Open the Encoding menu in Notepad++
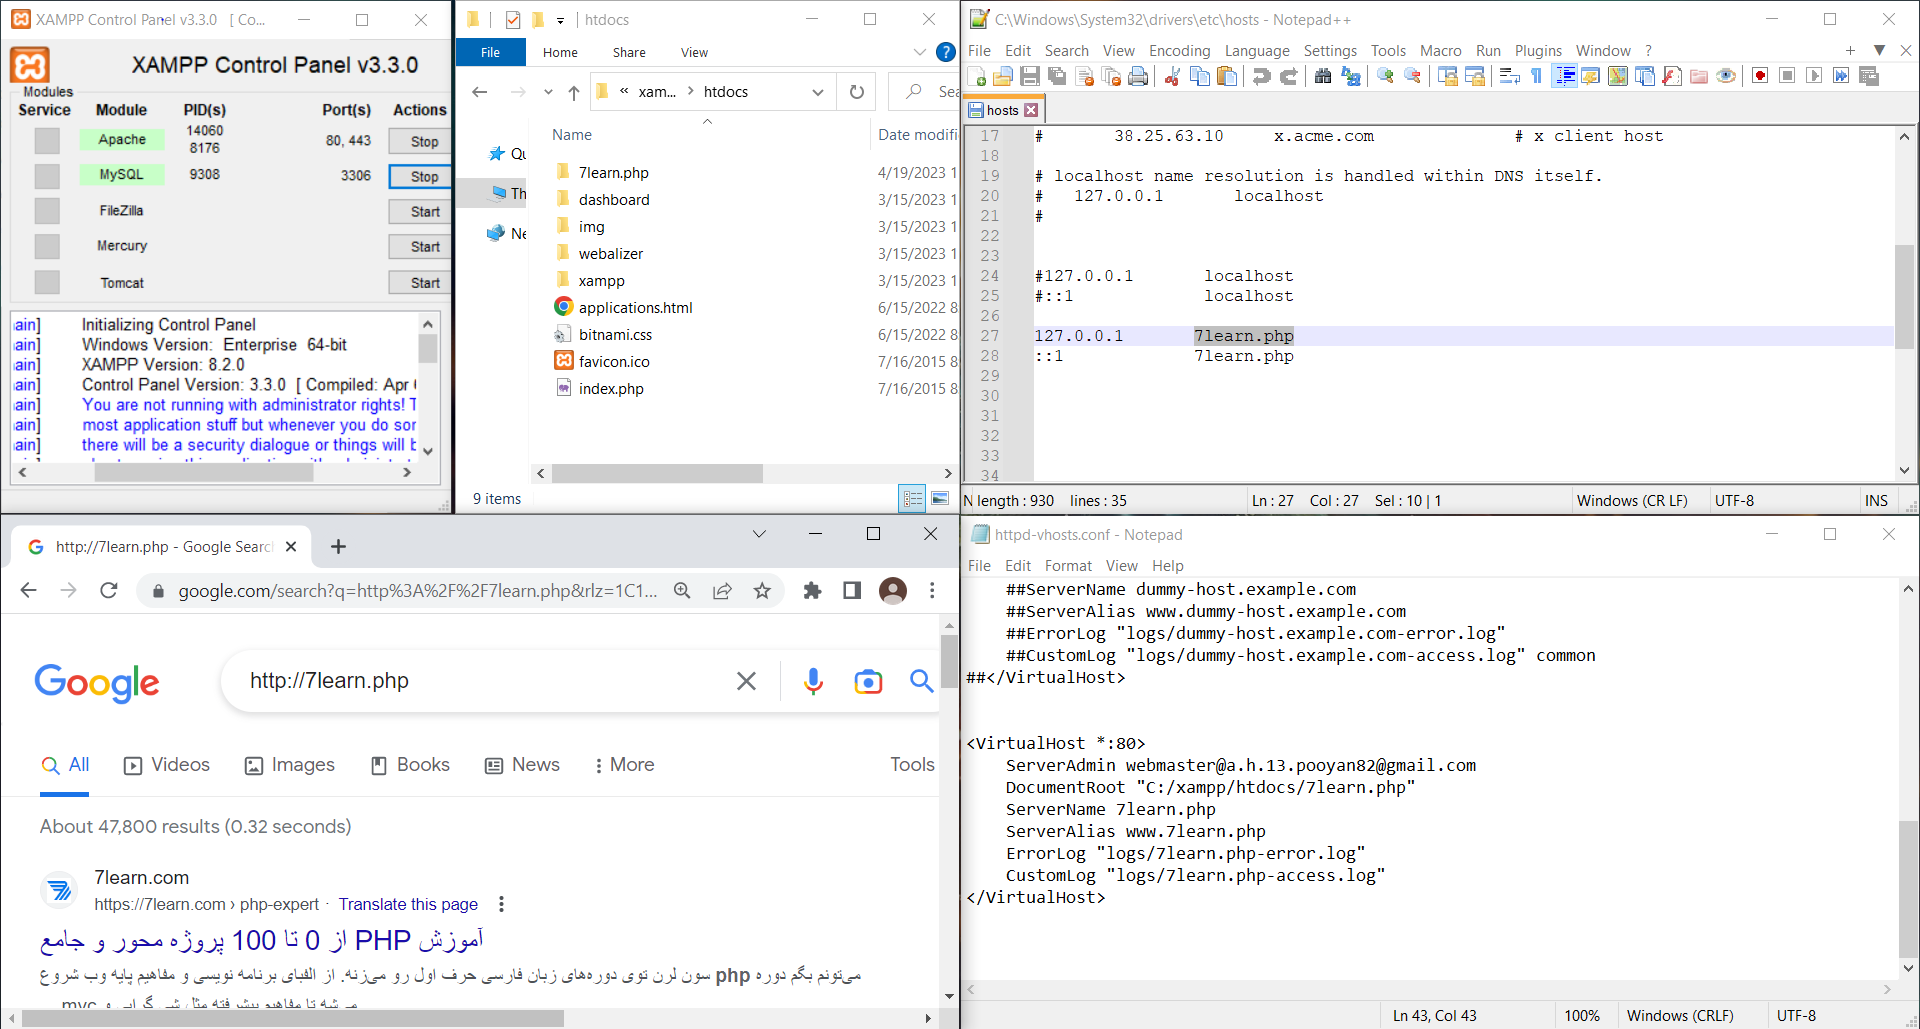 [x=1179, y=51]
